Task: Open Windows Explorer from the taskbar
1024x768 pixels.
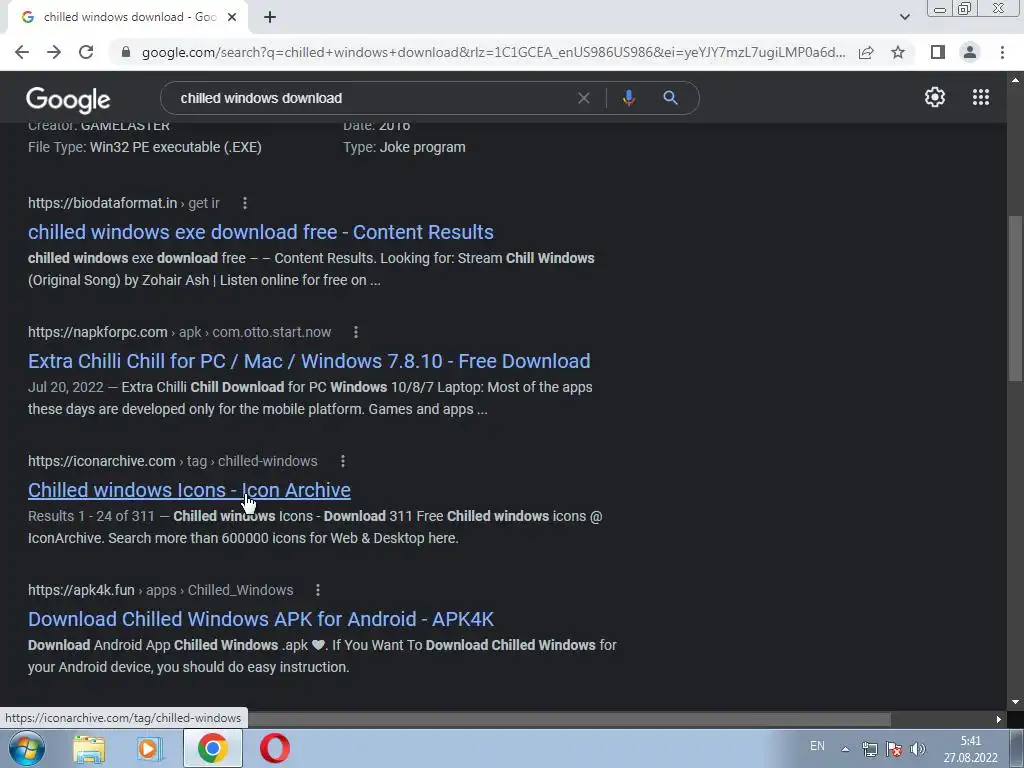Action: coord(89,748)
